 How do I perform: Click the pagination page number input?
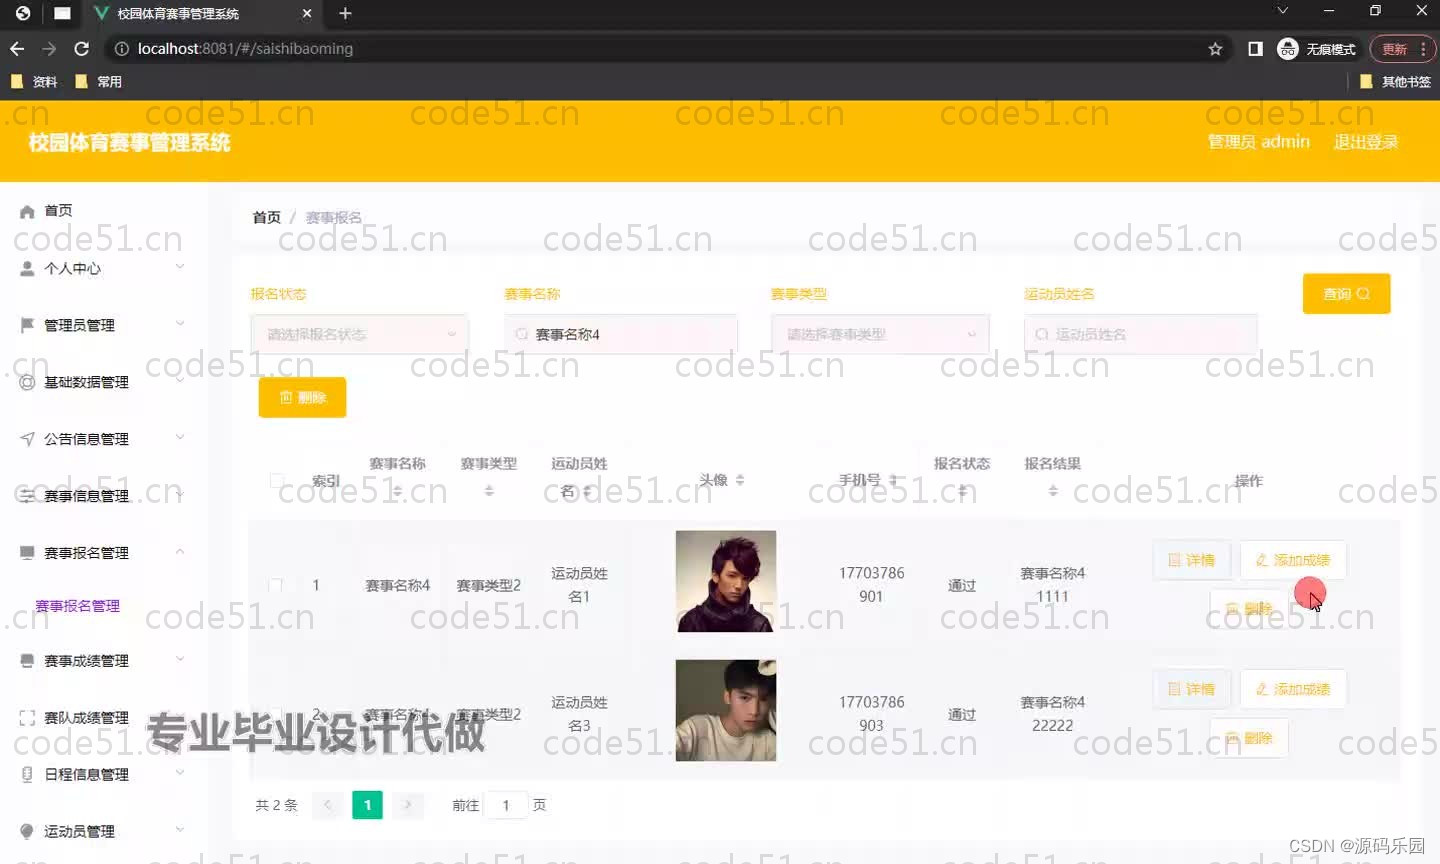coord(506,805)
